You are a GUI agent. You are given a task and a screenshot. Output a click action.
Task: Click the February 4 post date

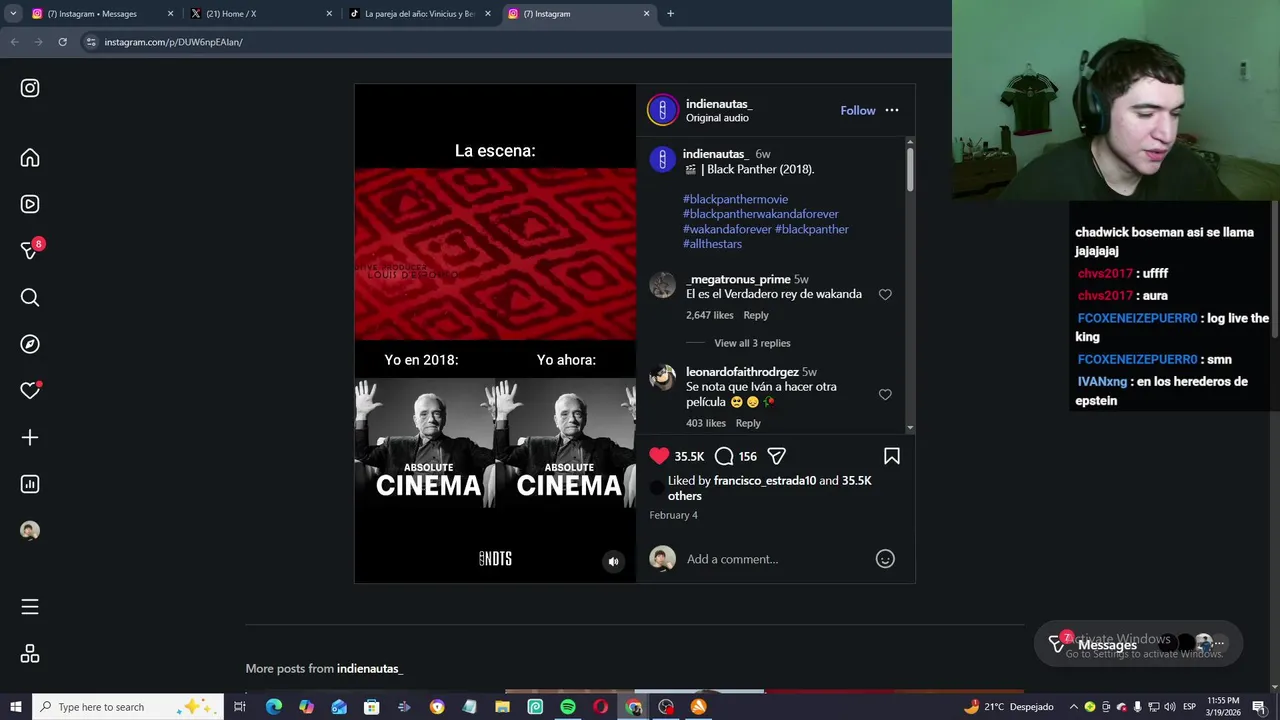coord(674,515)
